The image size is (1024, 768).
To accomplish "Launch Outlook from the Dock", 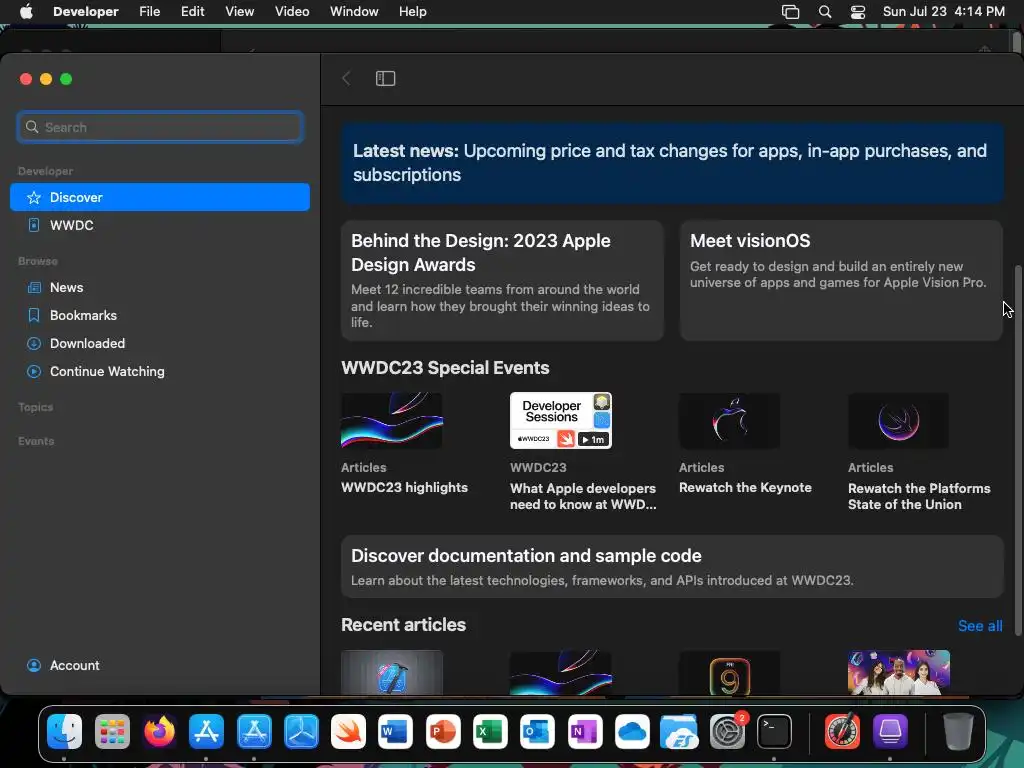I will [537, 731].
